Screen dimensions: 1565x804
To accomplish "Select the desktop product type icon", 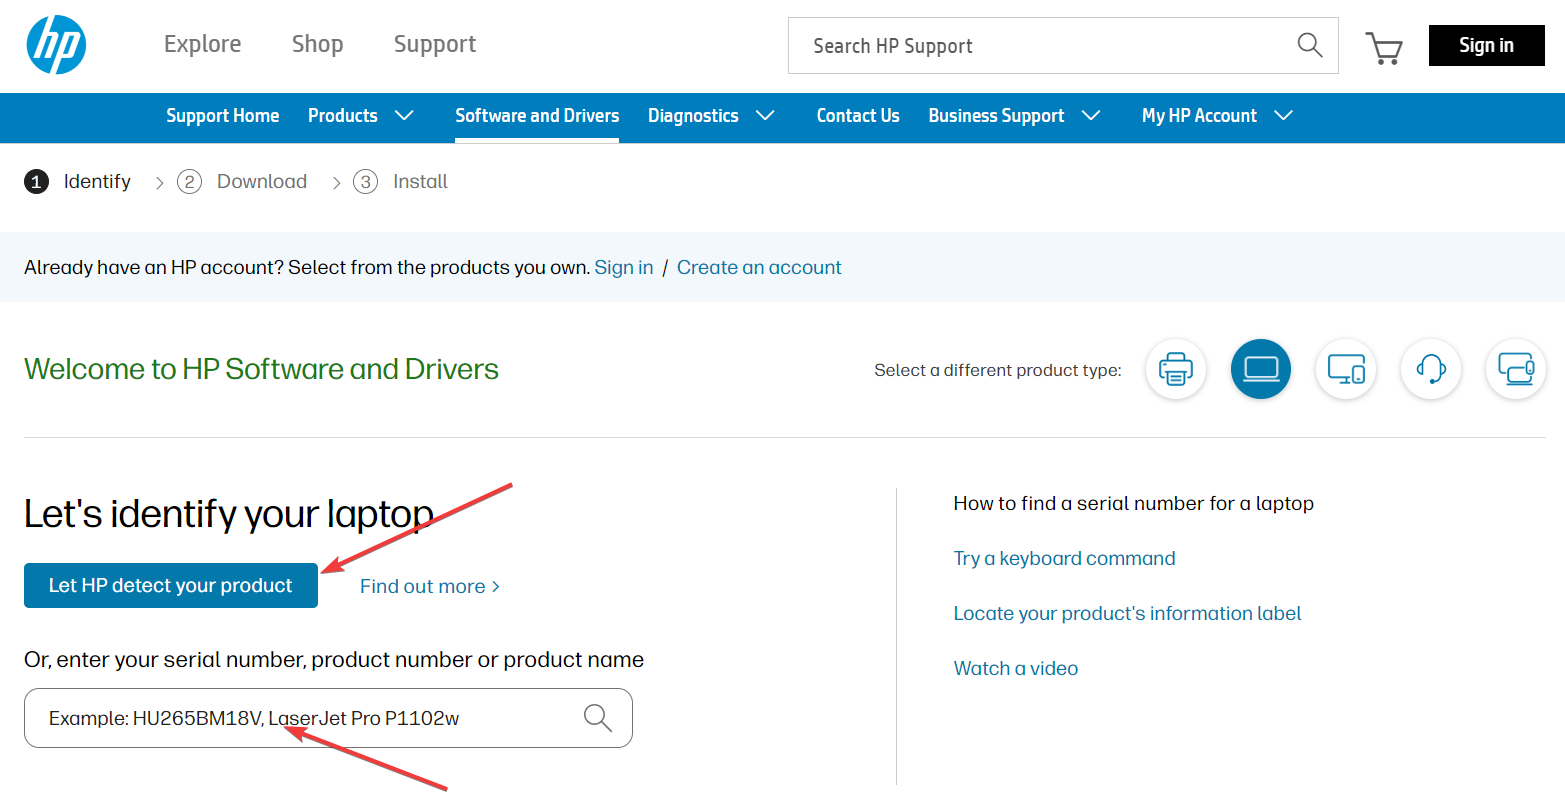I will pos(1346,369).
